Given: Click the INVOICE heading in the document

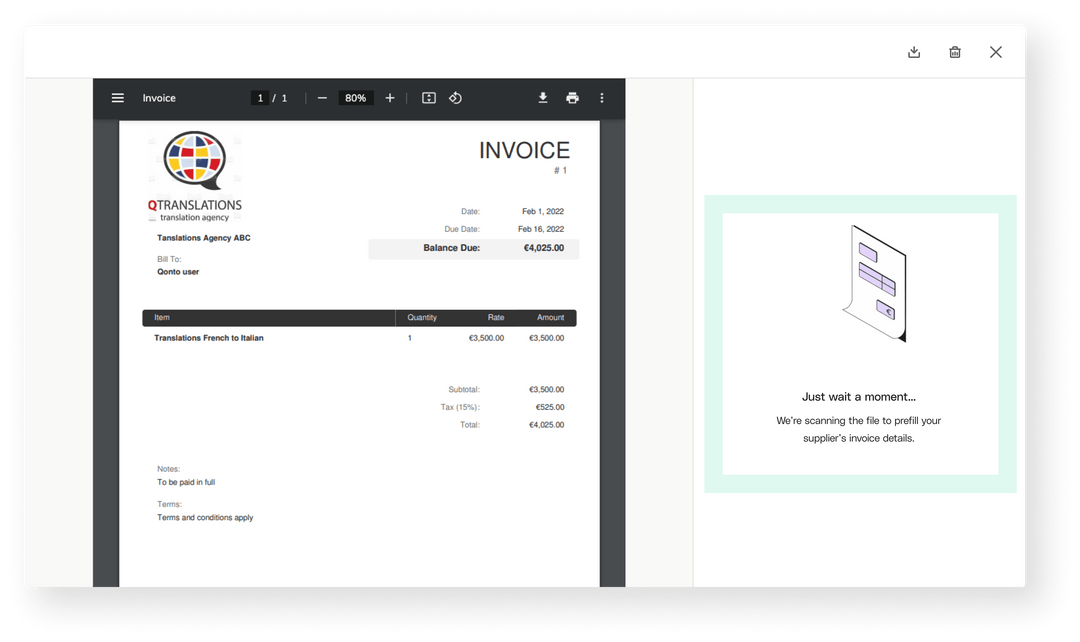Looking at the screenshot, I should click(524, 151).
